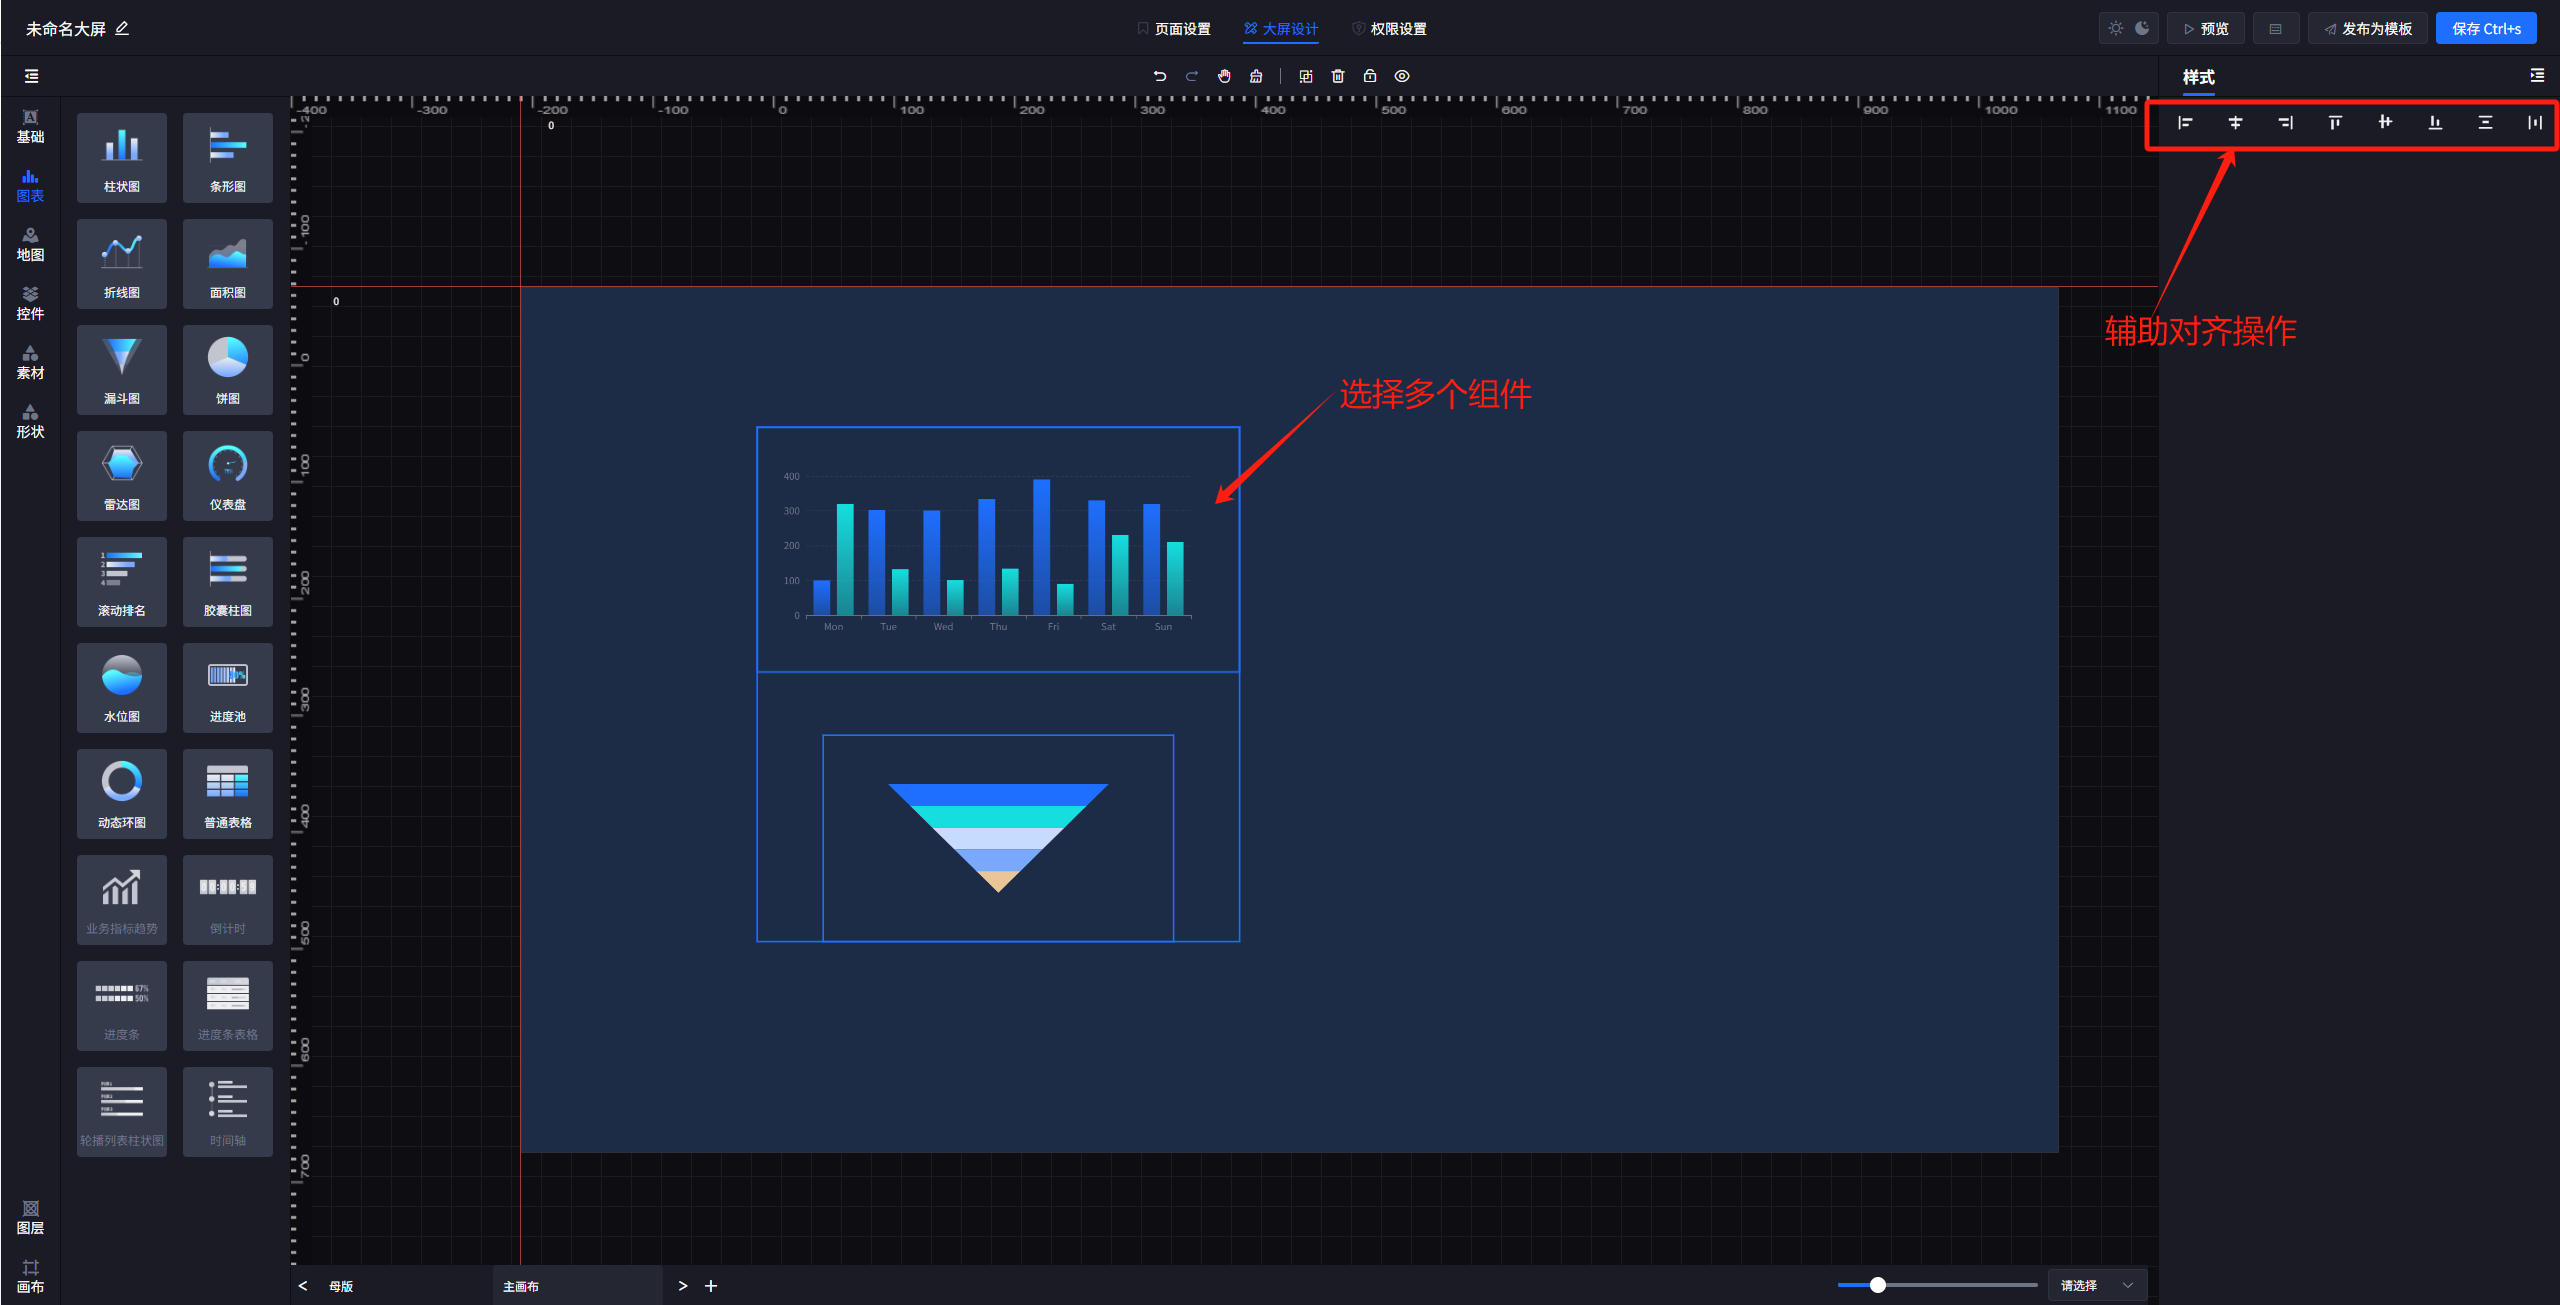Select the hand pan tool

click(x=1224, y=76)
